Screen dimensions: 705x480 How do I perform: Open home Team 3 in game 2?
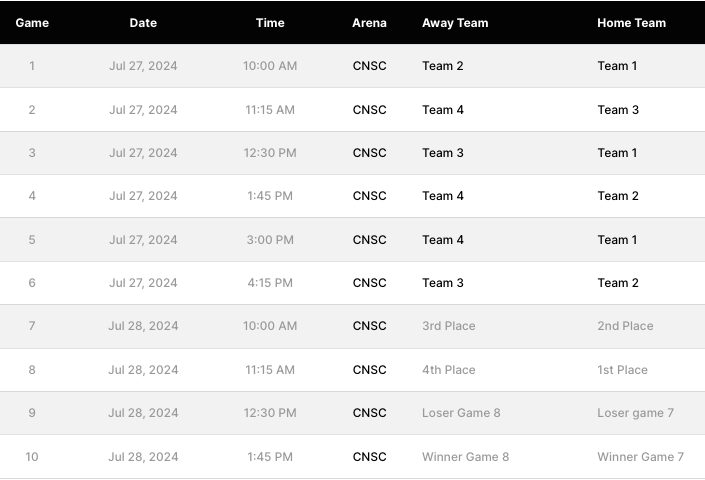click(618, 110)
